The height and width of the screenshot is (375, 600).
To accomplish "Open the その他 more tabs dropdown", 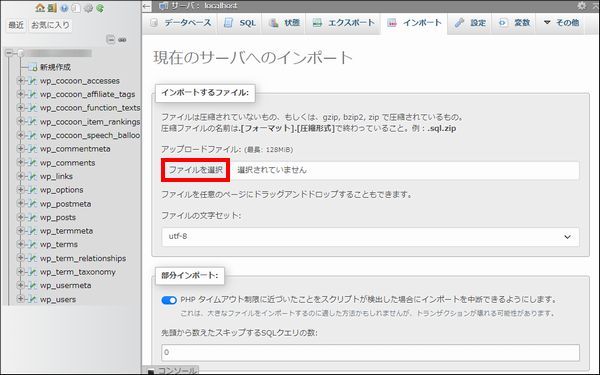I will [x=561, y=23].
